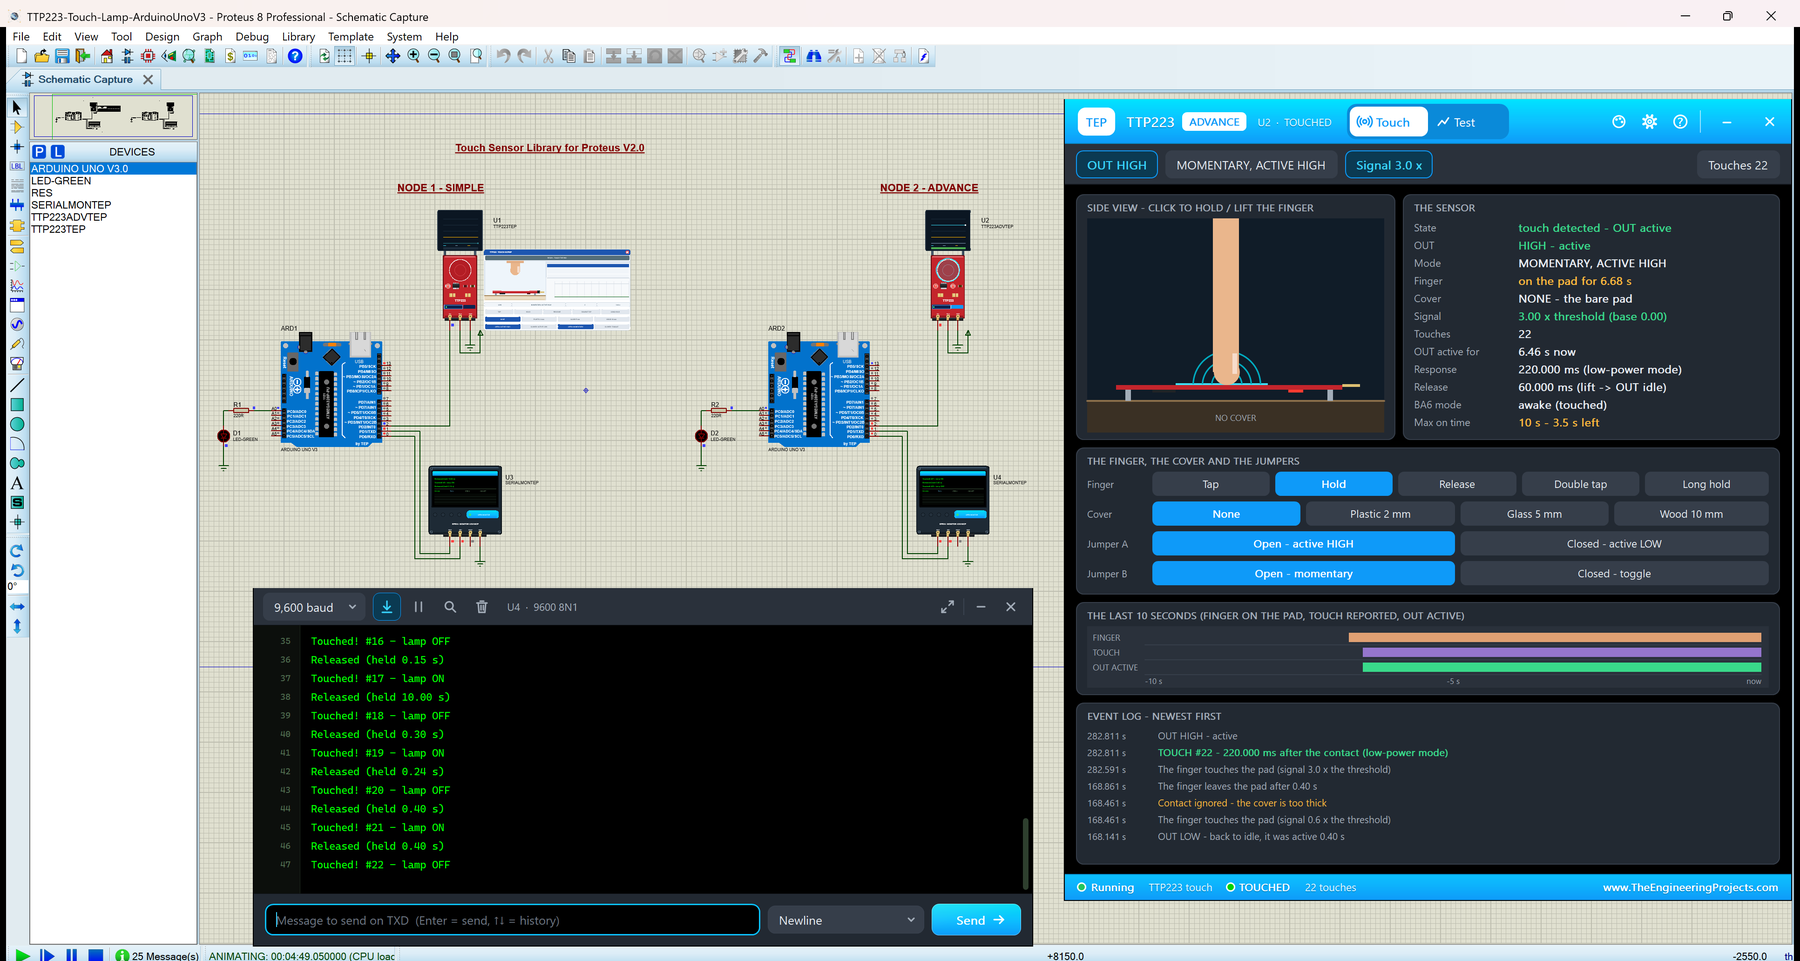The image size is (1800, 961).
Task: Click the Send button
Action: pyautogui.click(x=976, y=920)
